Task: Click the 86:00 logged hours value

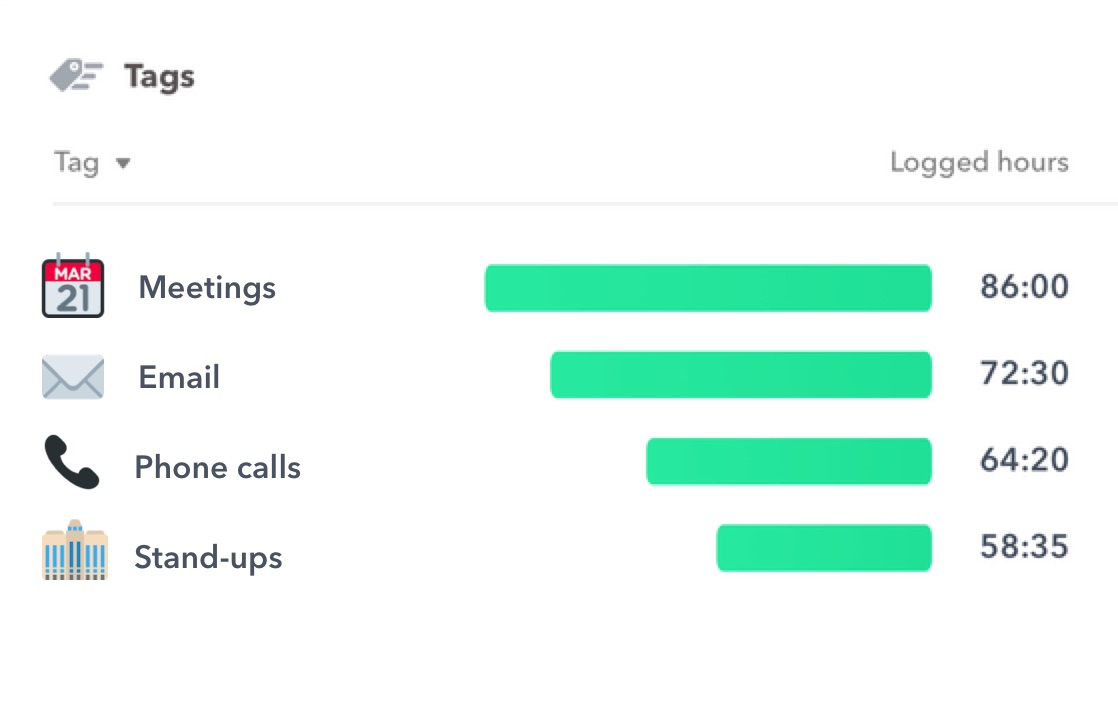Action: (1024, 288)
